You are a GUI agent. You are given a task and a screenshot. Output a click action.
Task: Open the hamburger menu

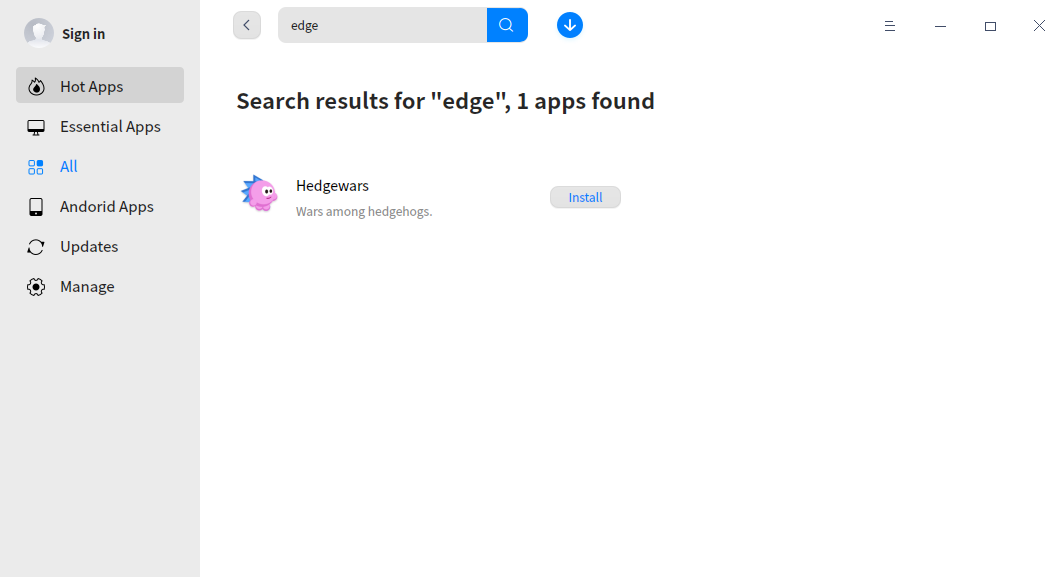890,26
